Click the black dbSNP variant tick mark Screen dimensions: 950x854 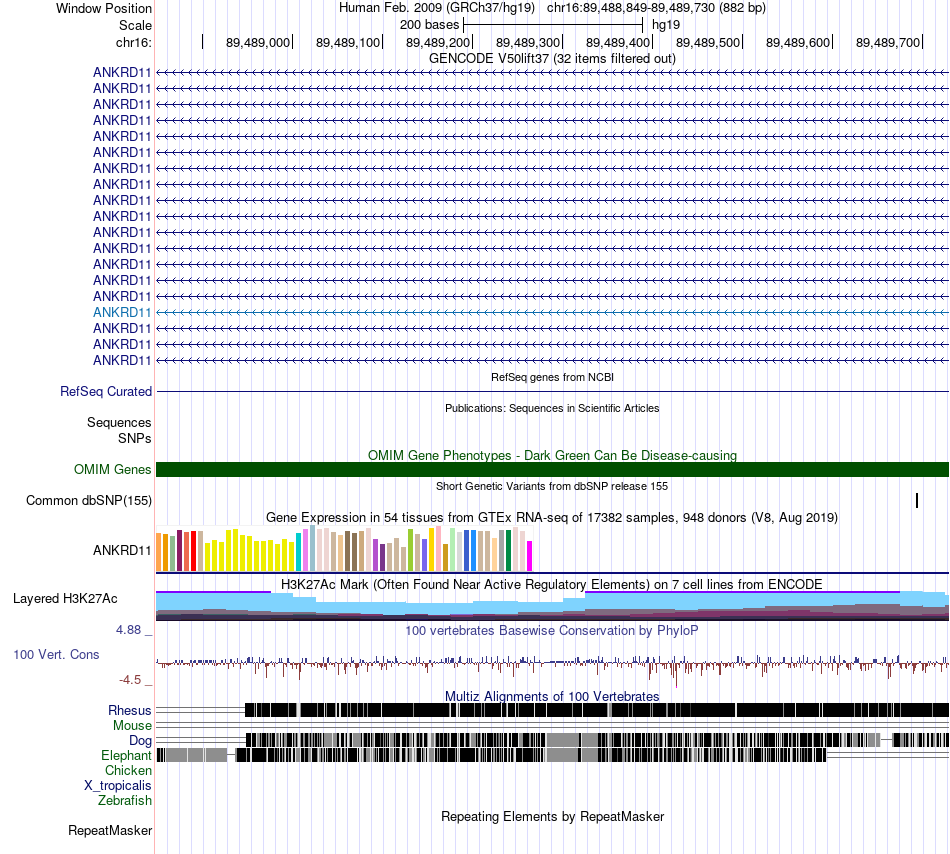pos(917,500)
